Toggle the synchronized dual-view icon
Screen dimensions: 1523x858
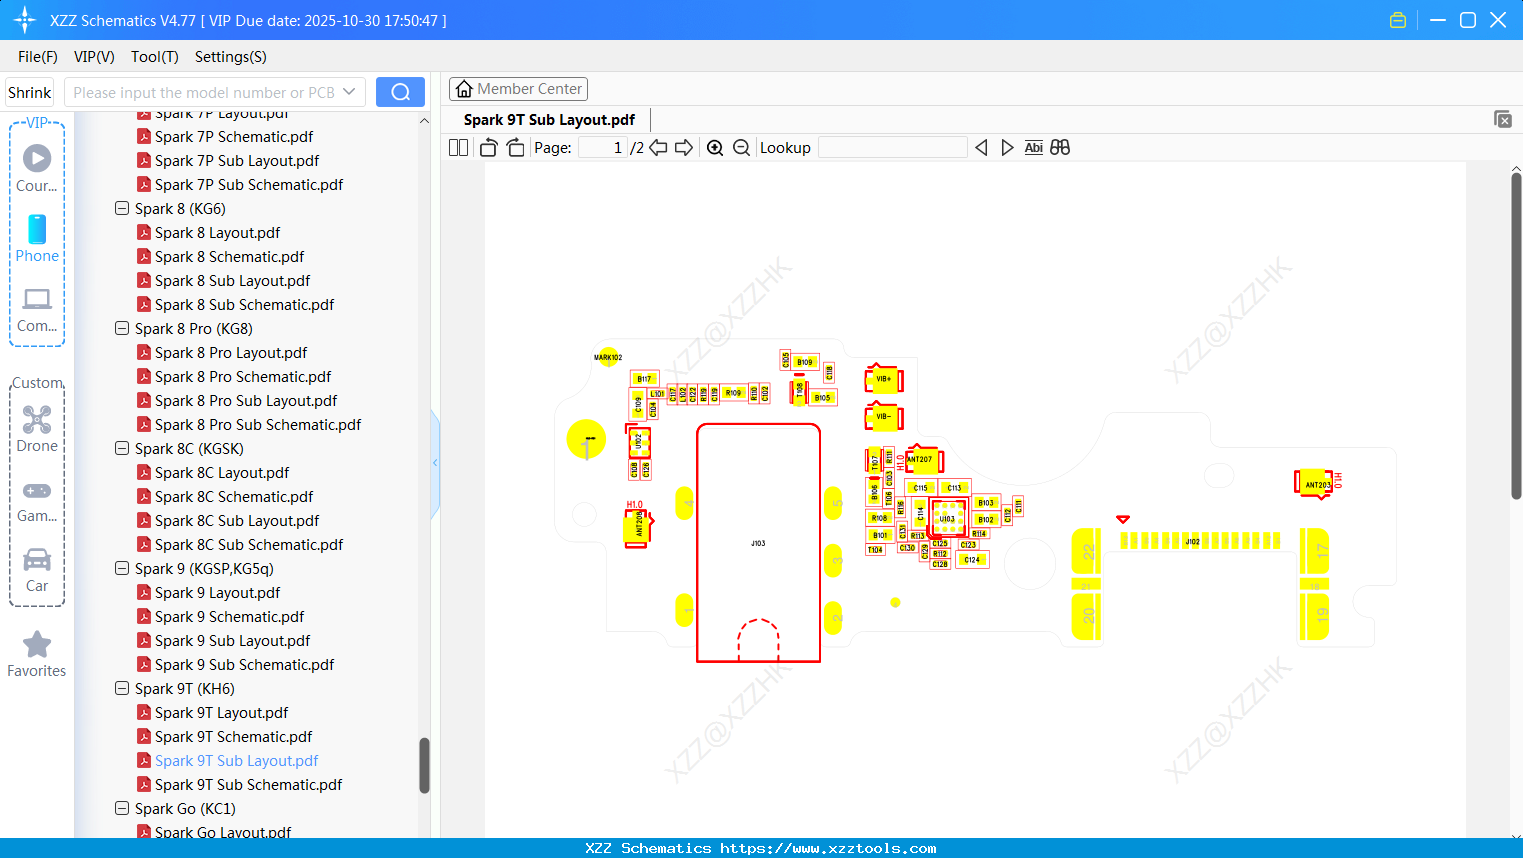[1059, 147]
